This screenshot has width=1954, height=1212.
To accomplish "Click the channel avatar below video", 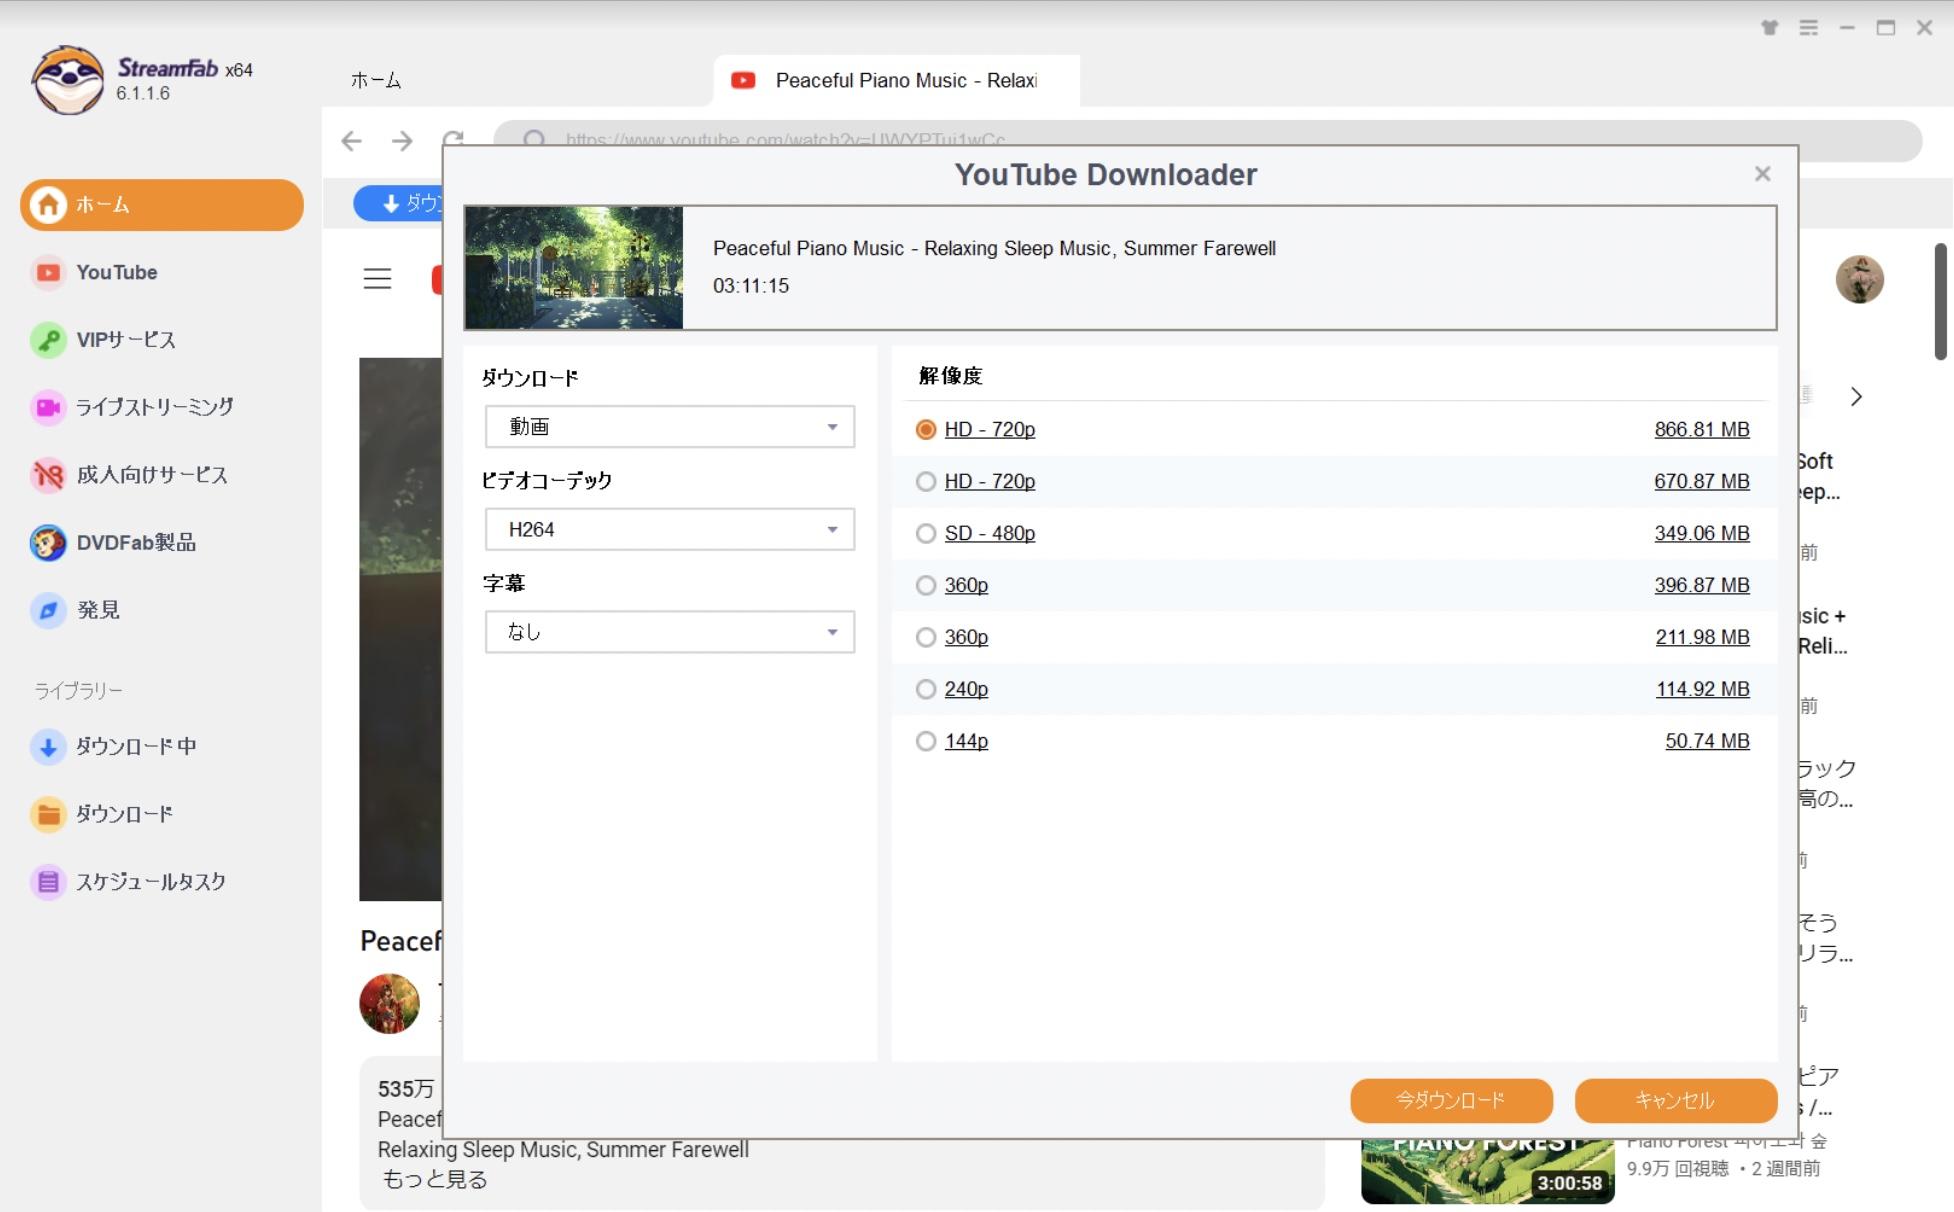I will 389,1003.
